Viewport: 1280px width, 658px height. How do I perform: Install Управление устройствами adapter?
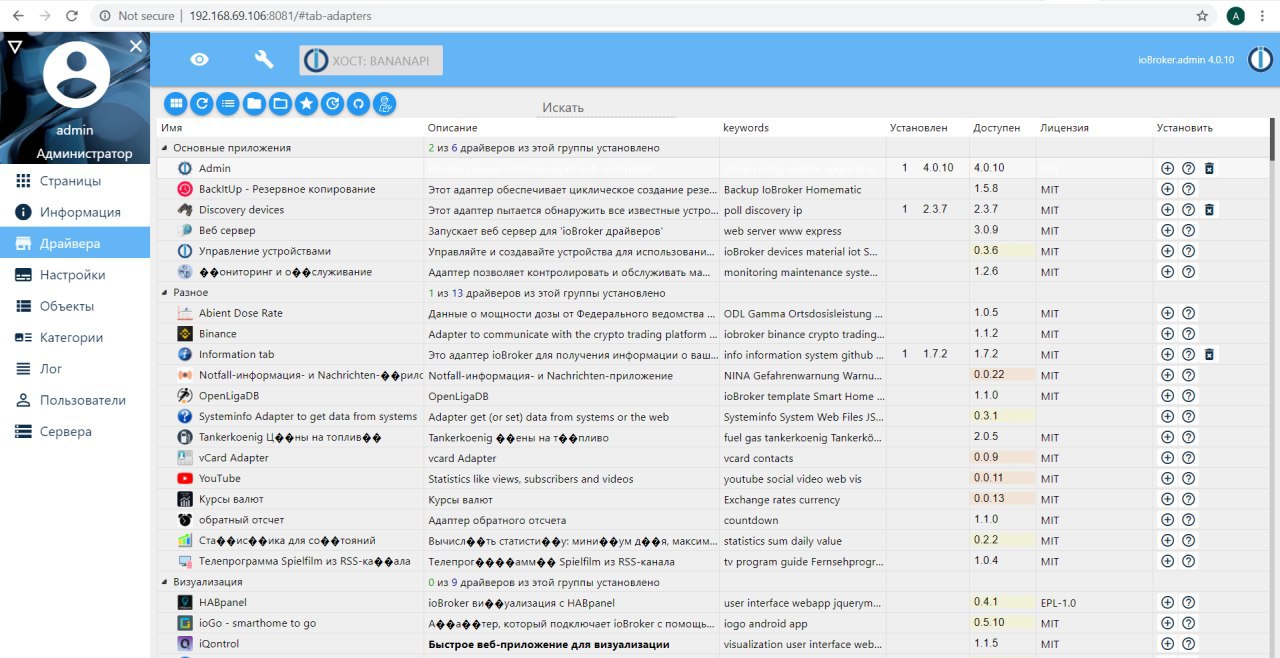[x=1167, y=251]
